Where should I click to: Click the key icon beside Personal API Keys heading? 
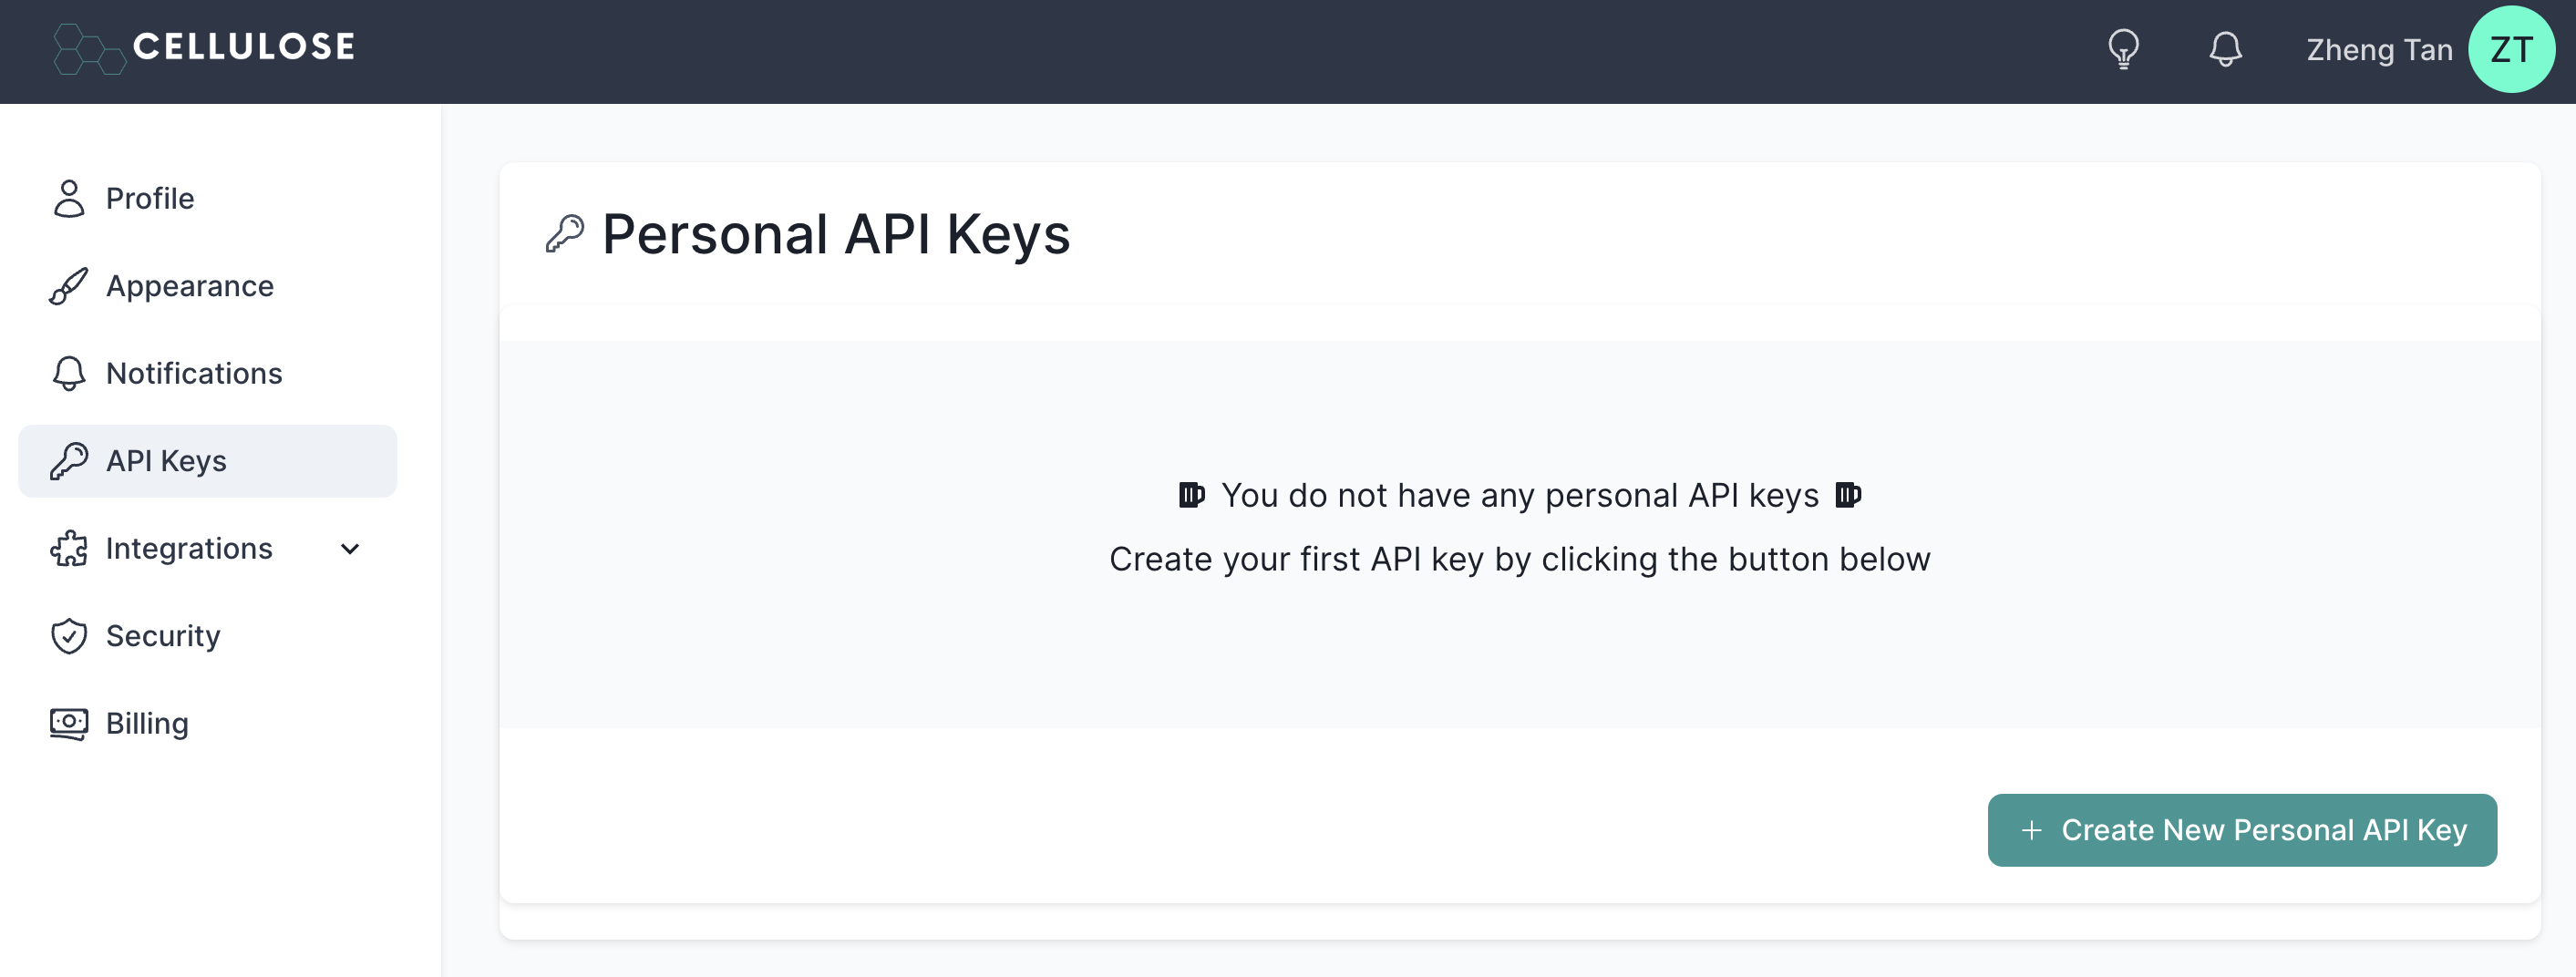pyautogui.click(x=565, y=233)
